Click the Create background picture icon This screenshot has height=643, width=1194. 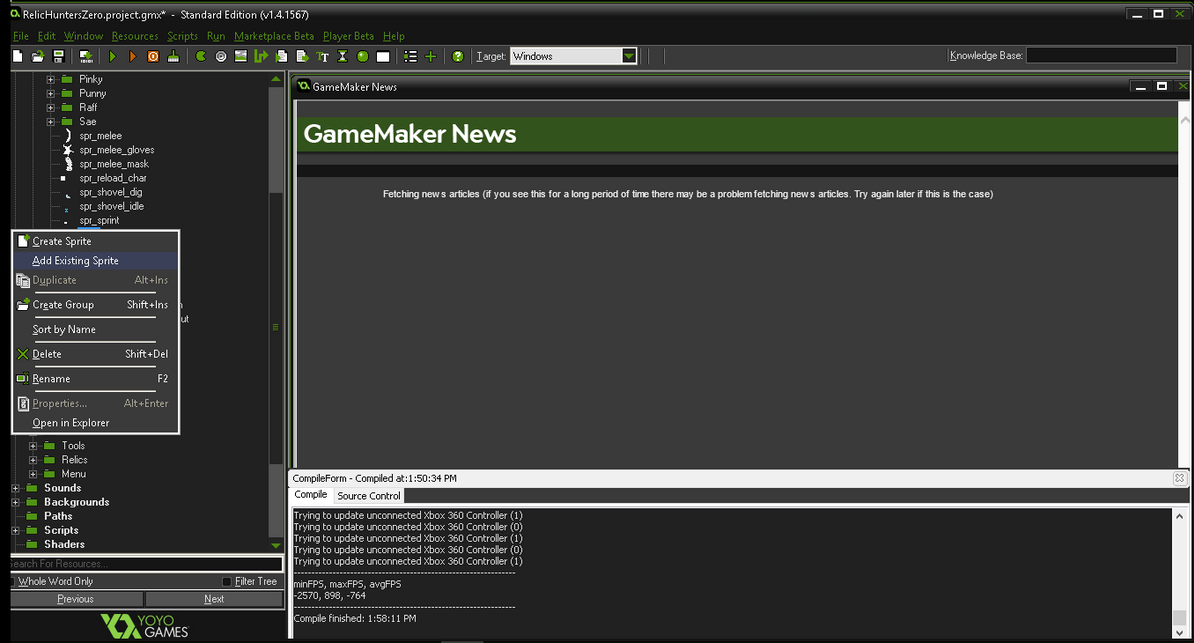[241, 56]
